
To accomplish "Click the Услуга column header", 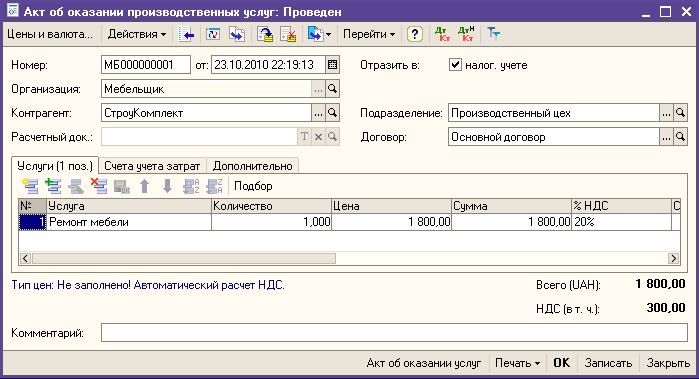I will pyautogui.click(x=129, y=206).
